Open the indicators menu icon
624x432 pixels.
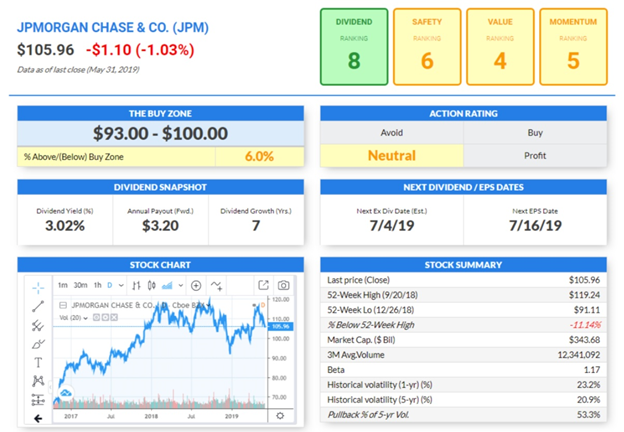pos(216,285)
